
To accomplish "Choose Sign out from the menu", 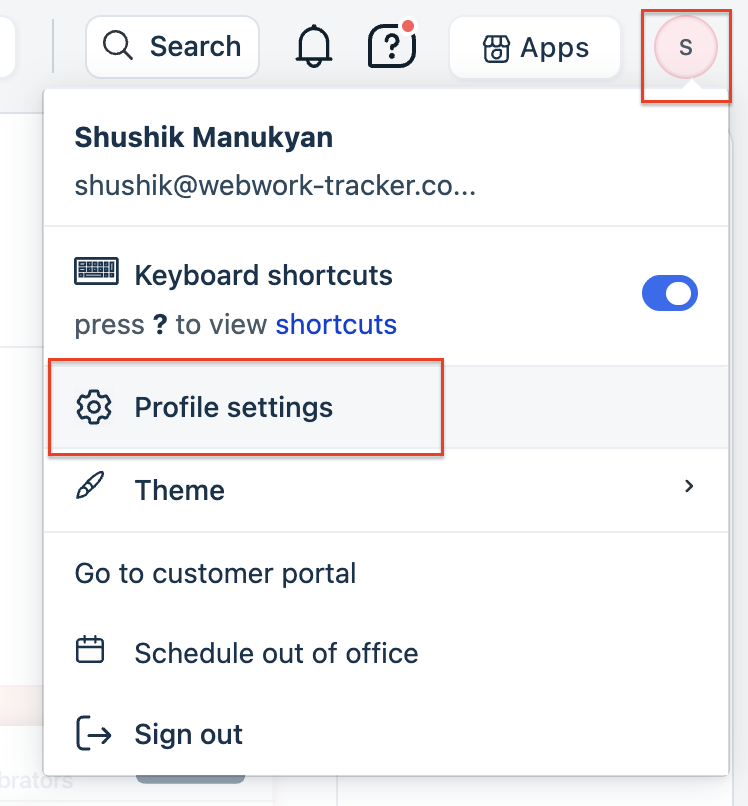I will (386, 734).
